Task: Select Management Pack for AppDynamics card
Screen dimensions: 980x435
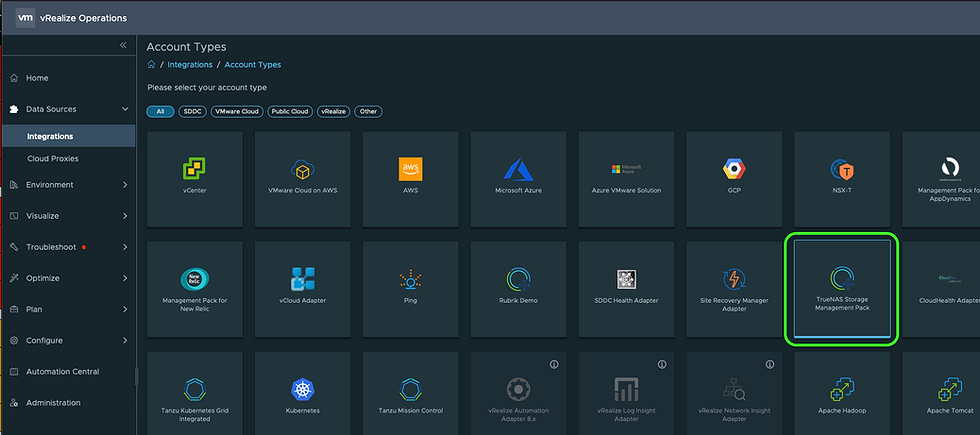Action: click(x=941, y=179)
